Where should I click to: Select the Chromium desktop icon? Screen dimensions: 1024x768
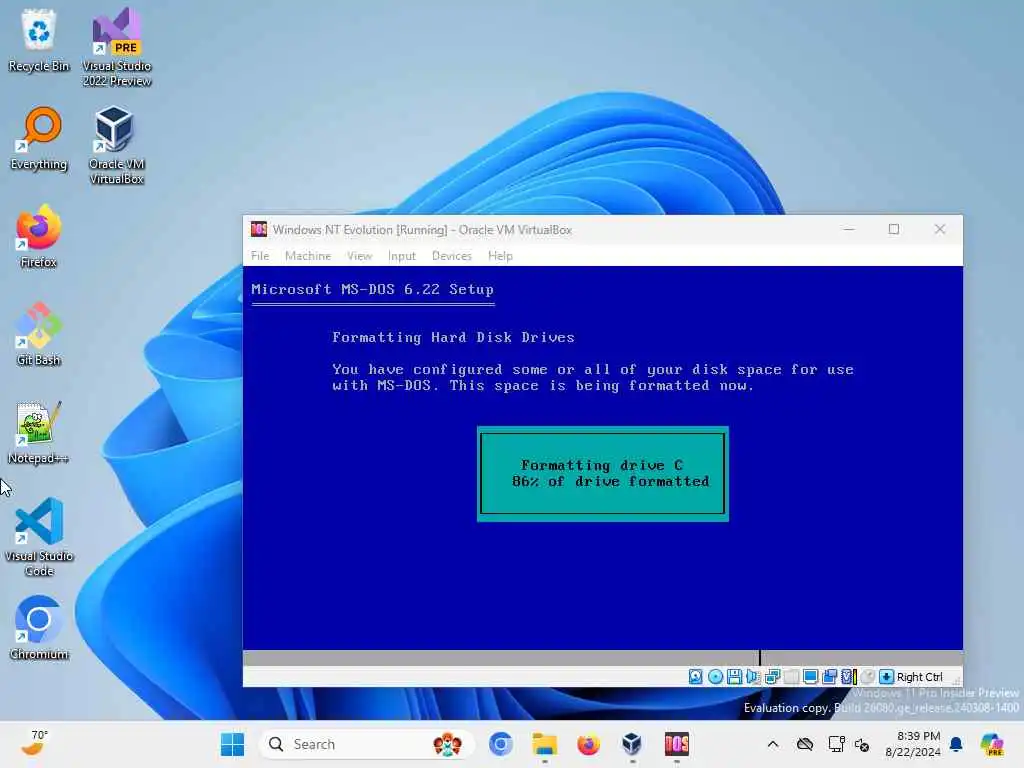(x=39, y=628)
